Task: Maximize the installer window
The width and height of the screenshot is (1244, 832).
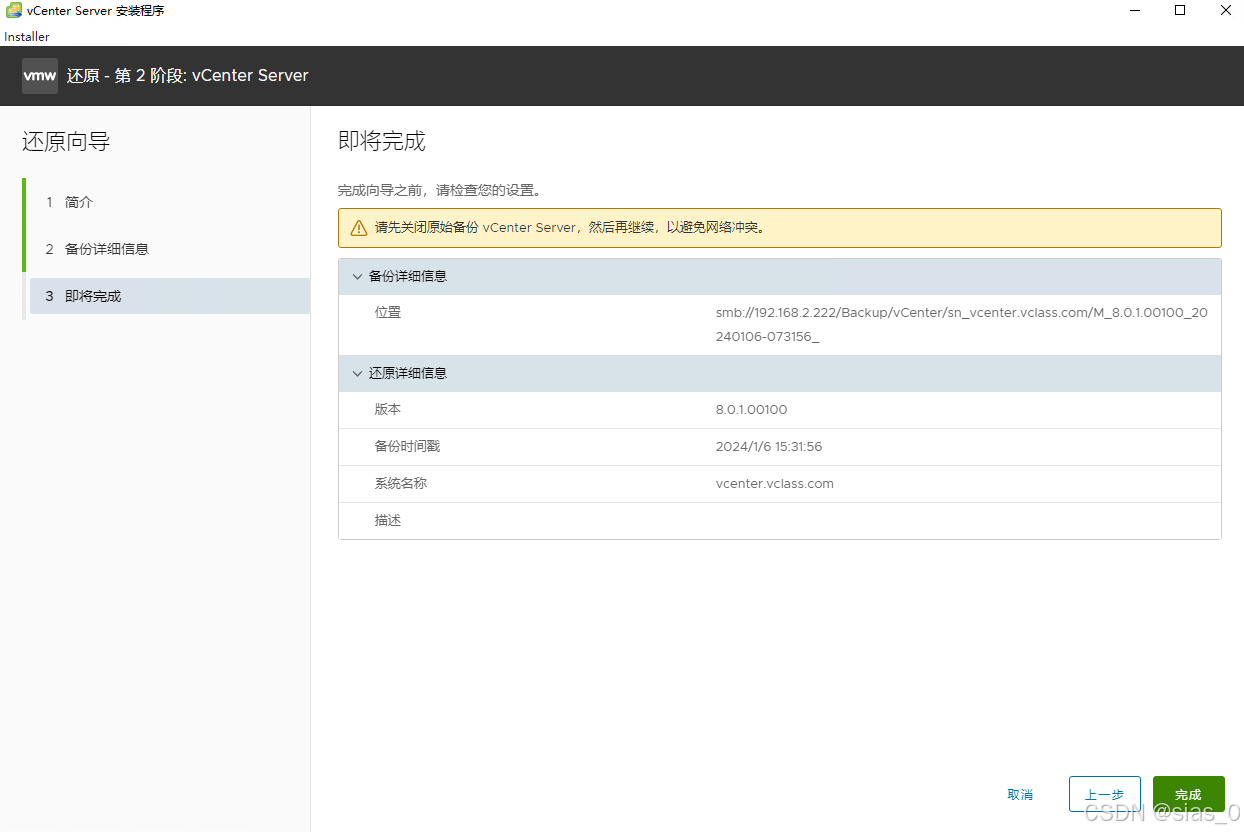Action: [x=1180, y=11]
